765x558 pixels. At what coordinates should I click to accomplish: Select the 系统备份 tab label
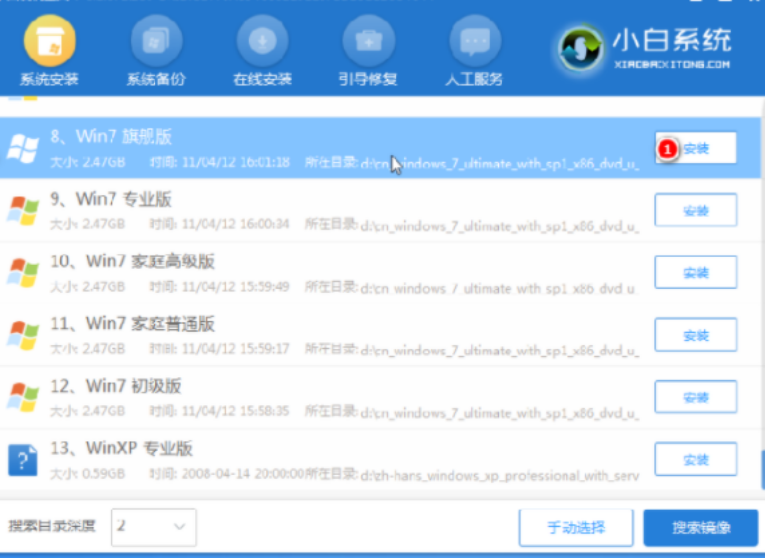coord(156,79)
